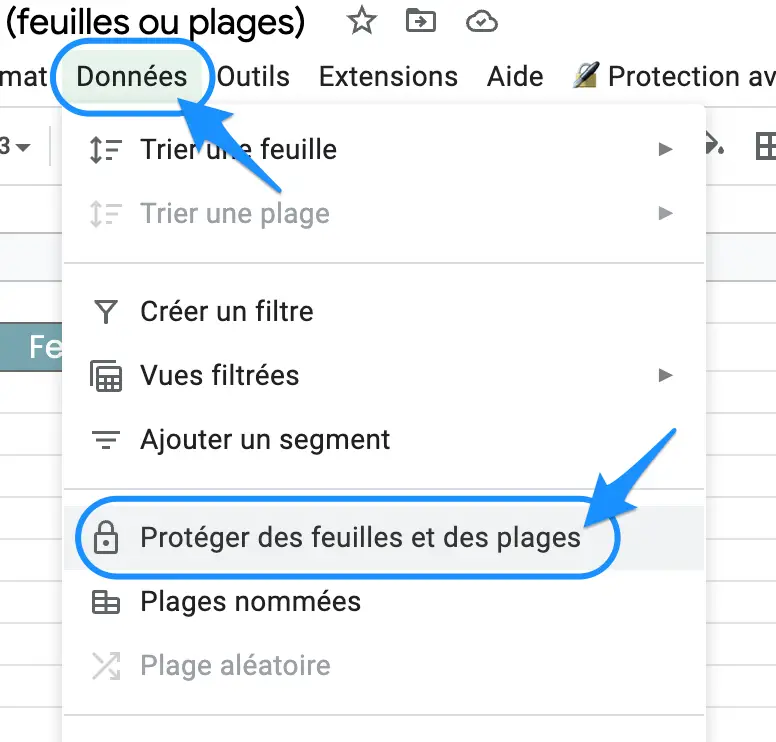Open the font size dropdown arrow
The width and height of the screenshot is (776, 742).
[x=23, y=147]
